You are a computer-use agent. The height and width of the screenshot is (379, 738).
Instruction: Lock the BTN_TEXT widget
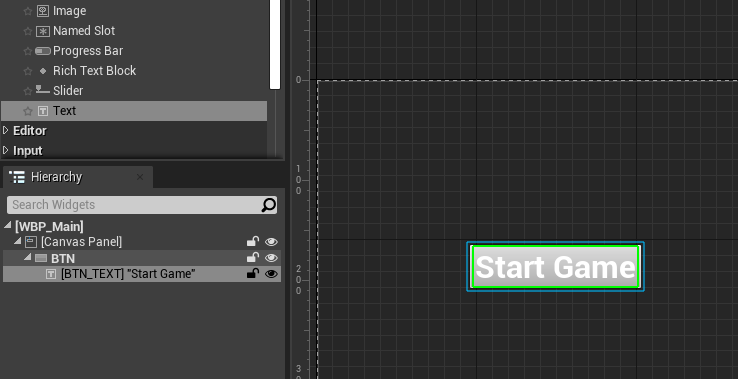(x=253, y=274)
